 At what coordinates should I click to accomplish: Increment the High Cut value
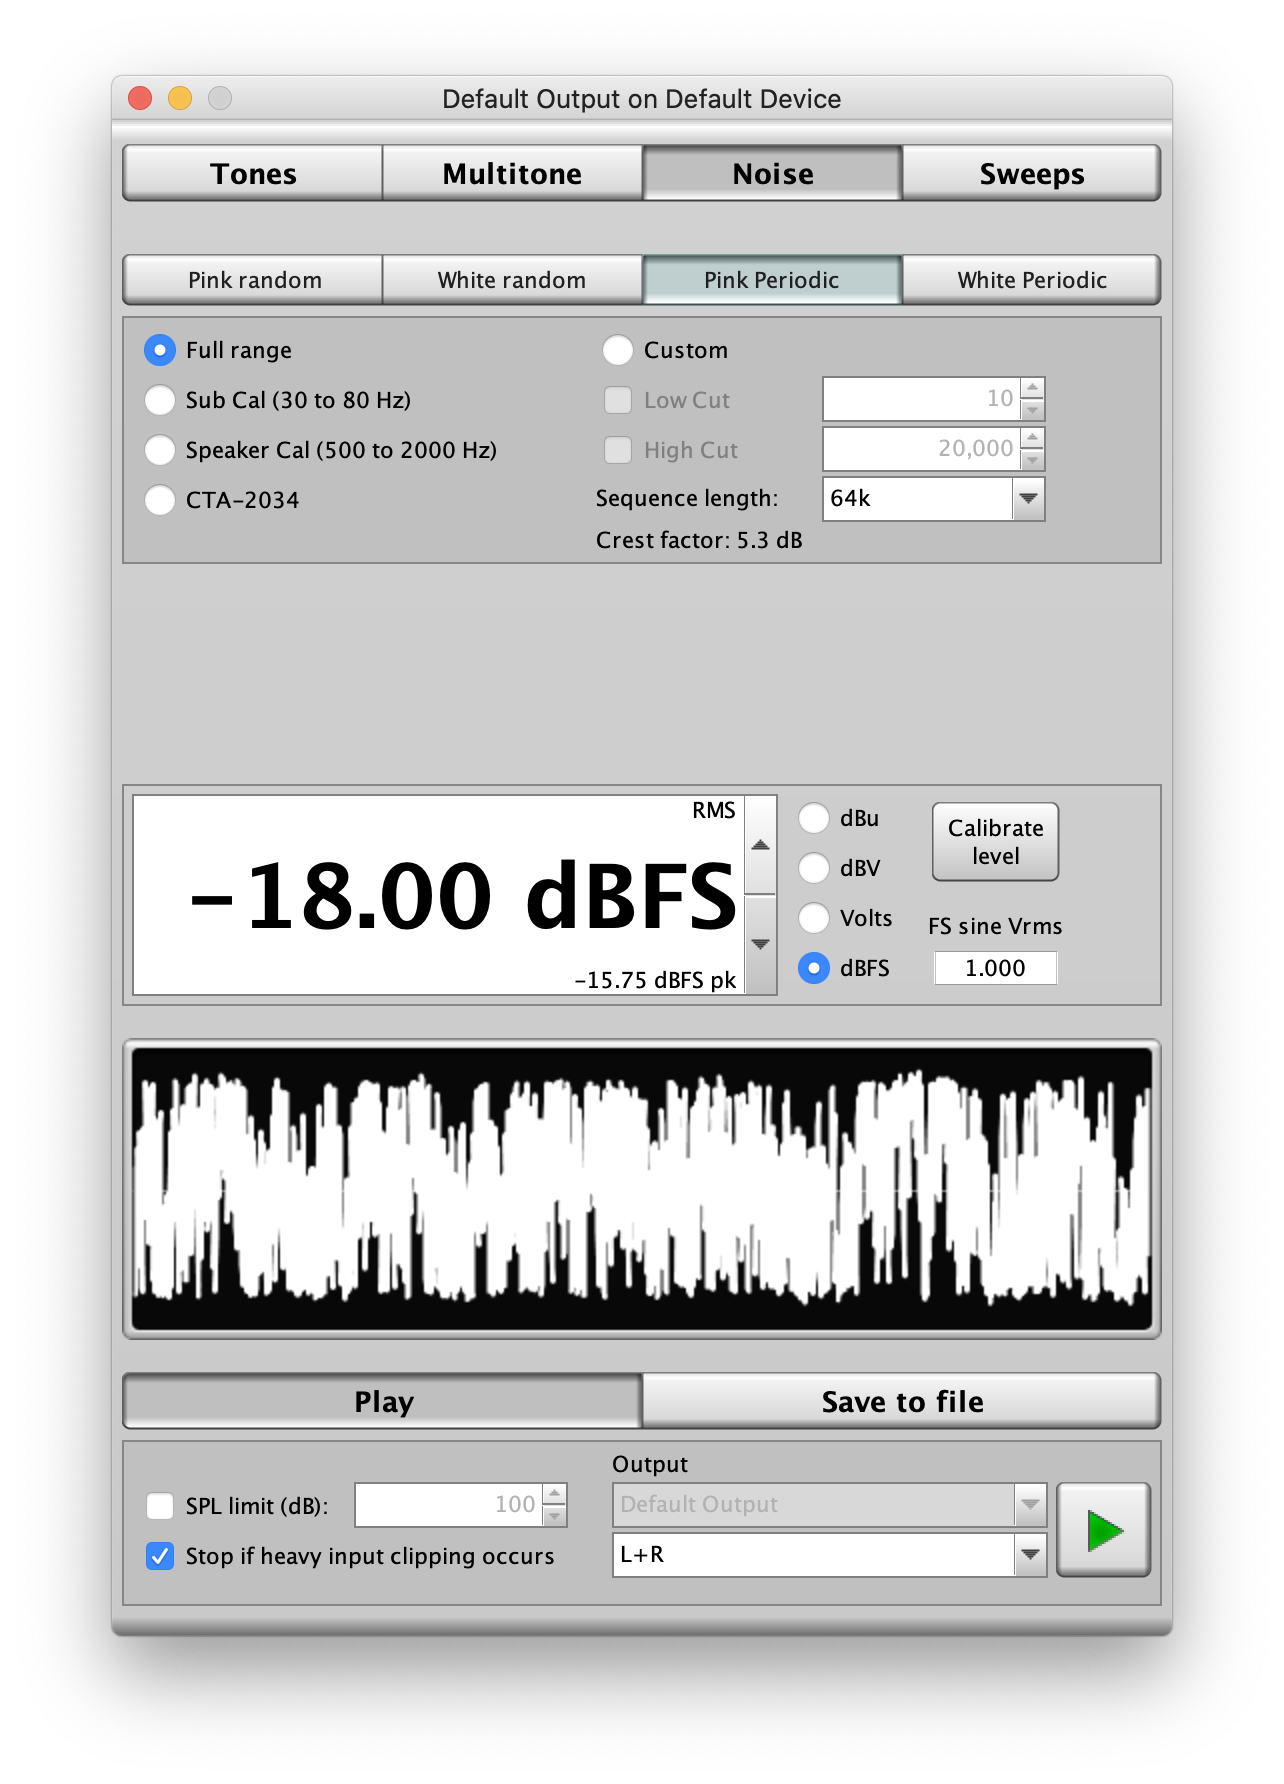[1033, 438]
